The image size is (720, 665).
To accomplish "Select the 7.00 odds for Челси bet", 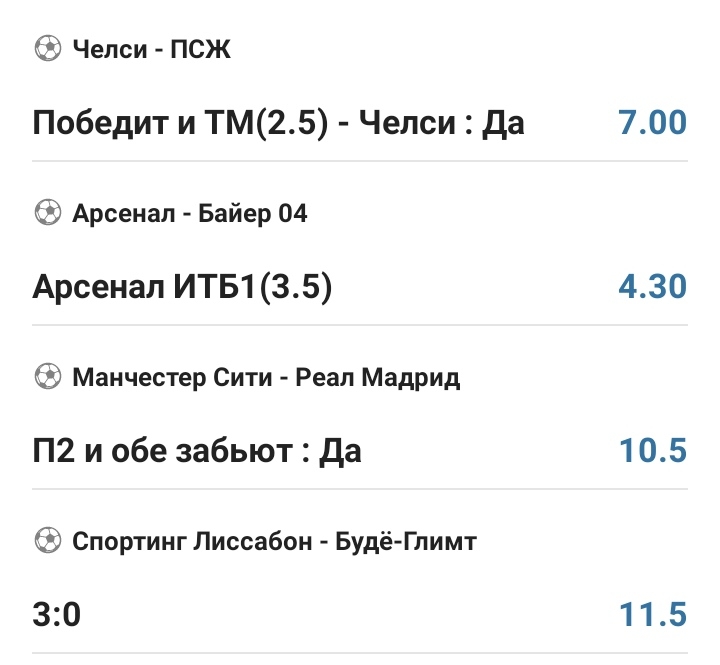I will tap(652, 123).
